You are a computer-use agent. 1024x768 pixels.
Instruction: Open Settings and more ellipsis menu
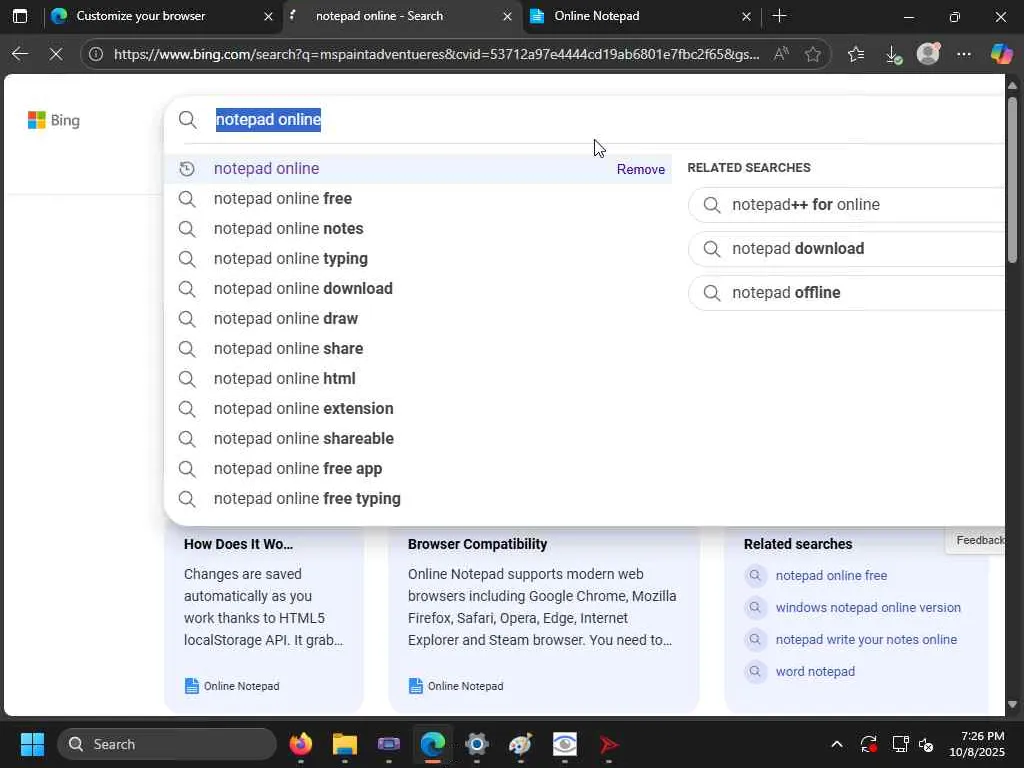964,54
